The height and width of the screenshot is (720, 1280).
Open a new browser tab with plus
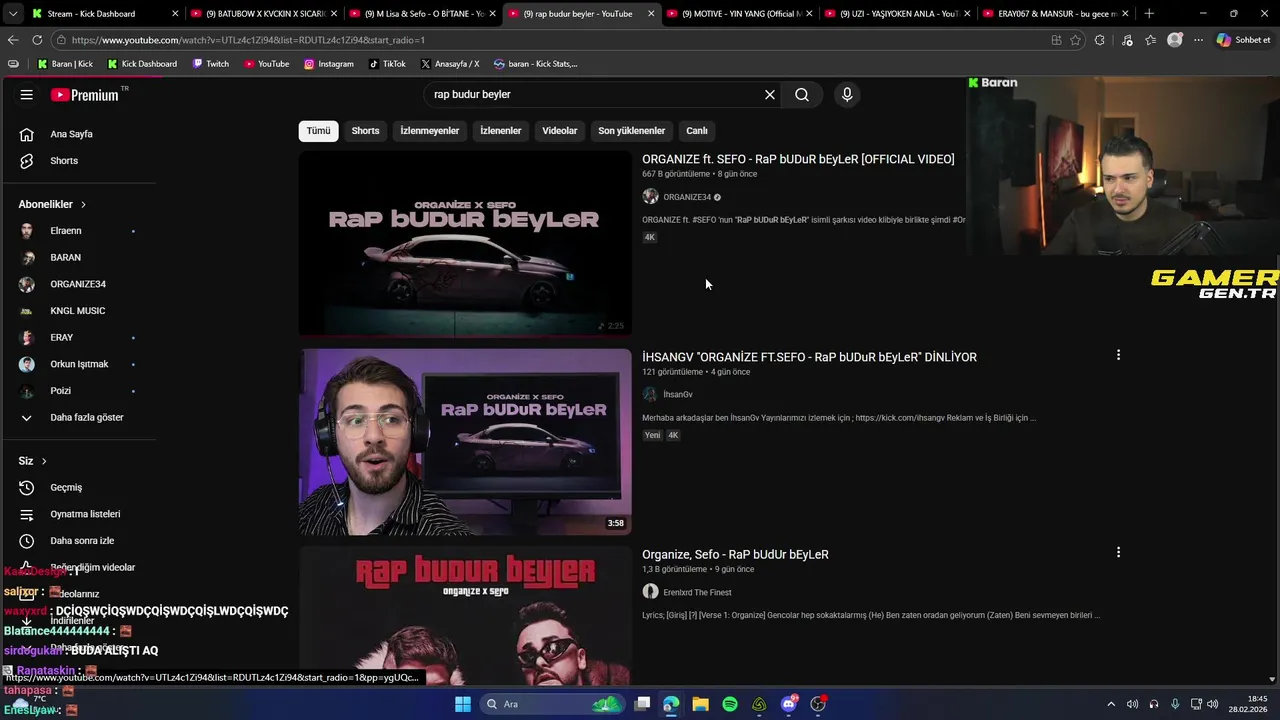pyautogui.click(x=1149, y=14)
